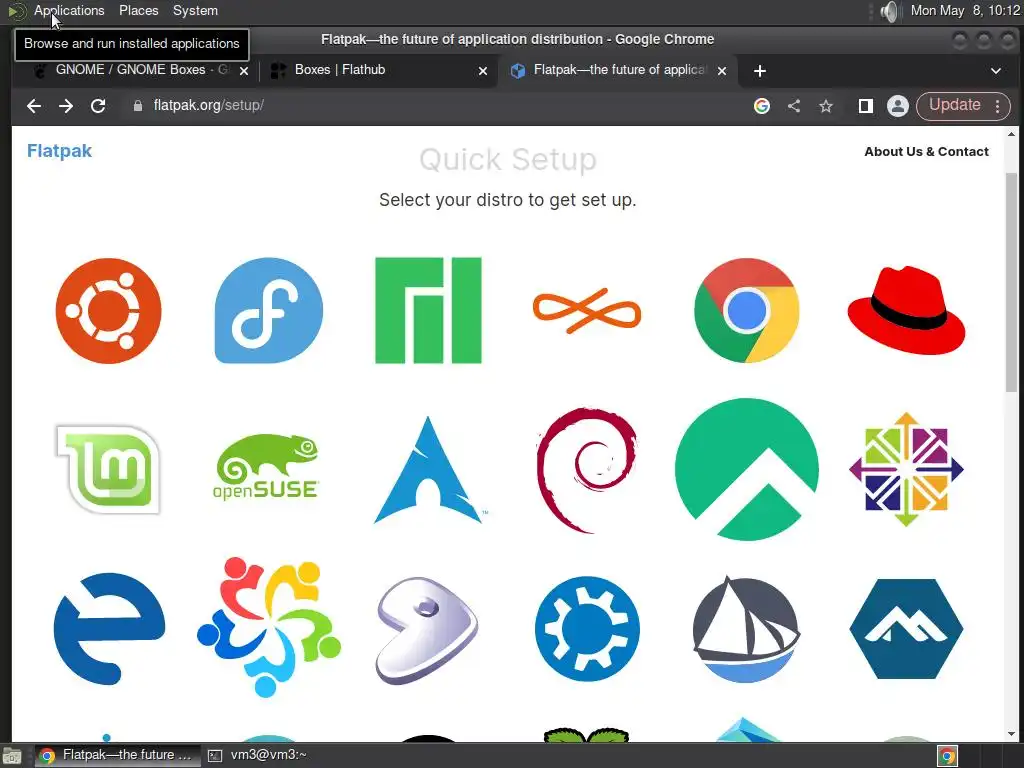Screen dimensions: 1024x768
Task: Close the Boxes | Flathub tab
Action: [483, 71]
